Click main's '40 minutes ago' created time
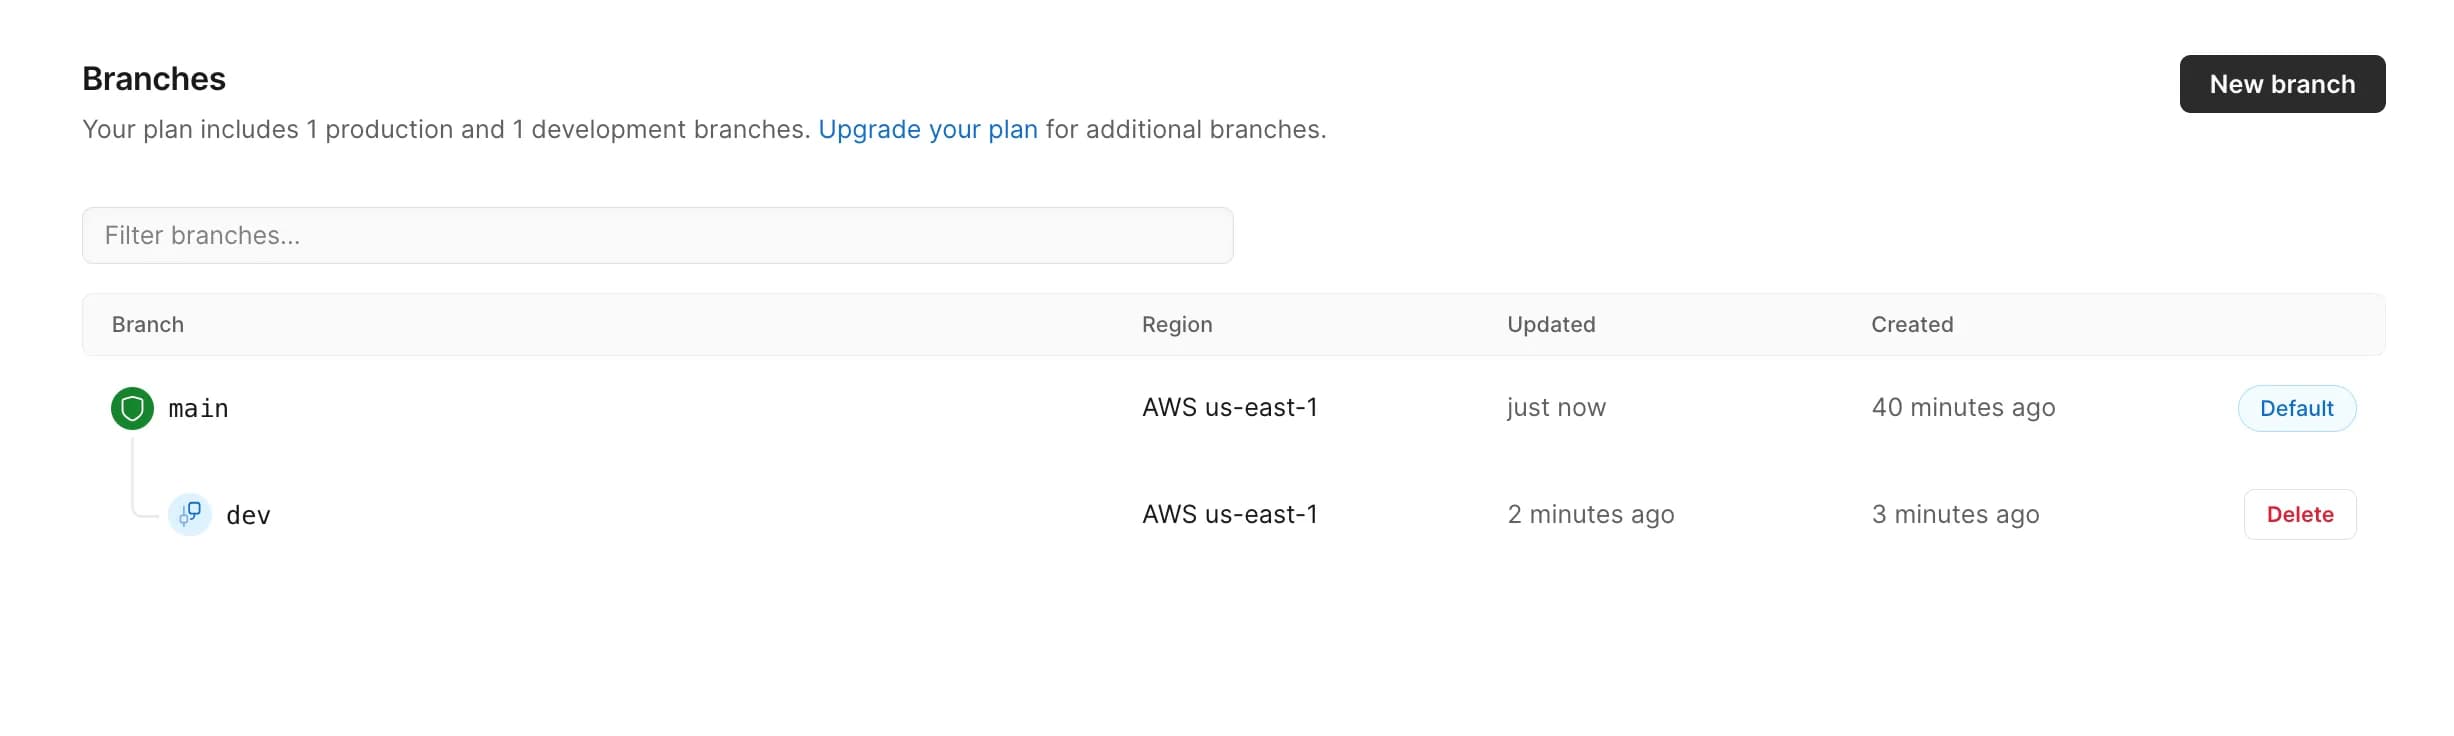The width and height of the screenshot is (2454, 736). tap(1963, 408)
